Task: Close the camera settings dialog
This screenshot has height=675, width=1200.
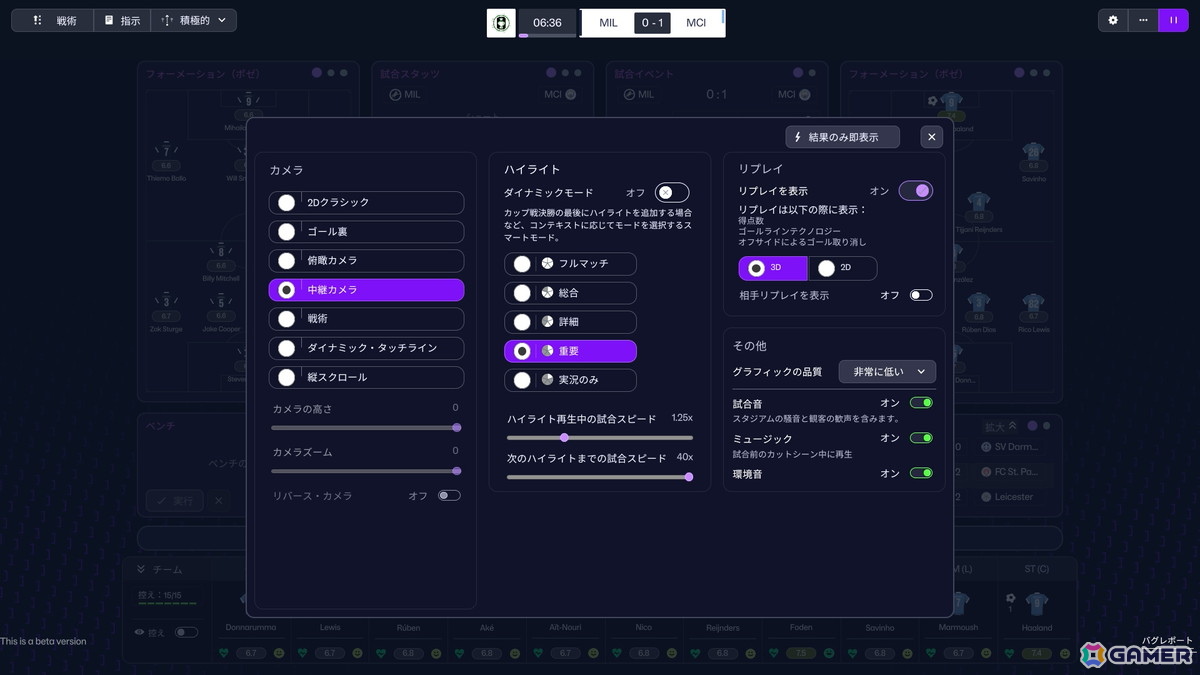Action: pos(931,136)
